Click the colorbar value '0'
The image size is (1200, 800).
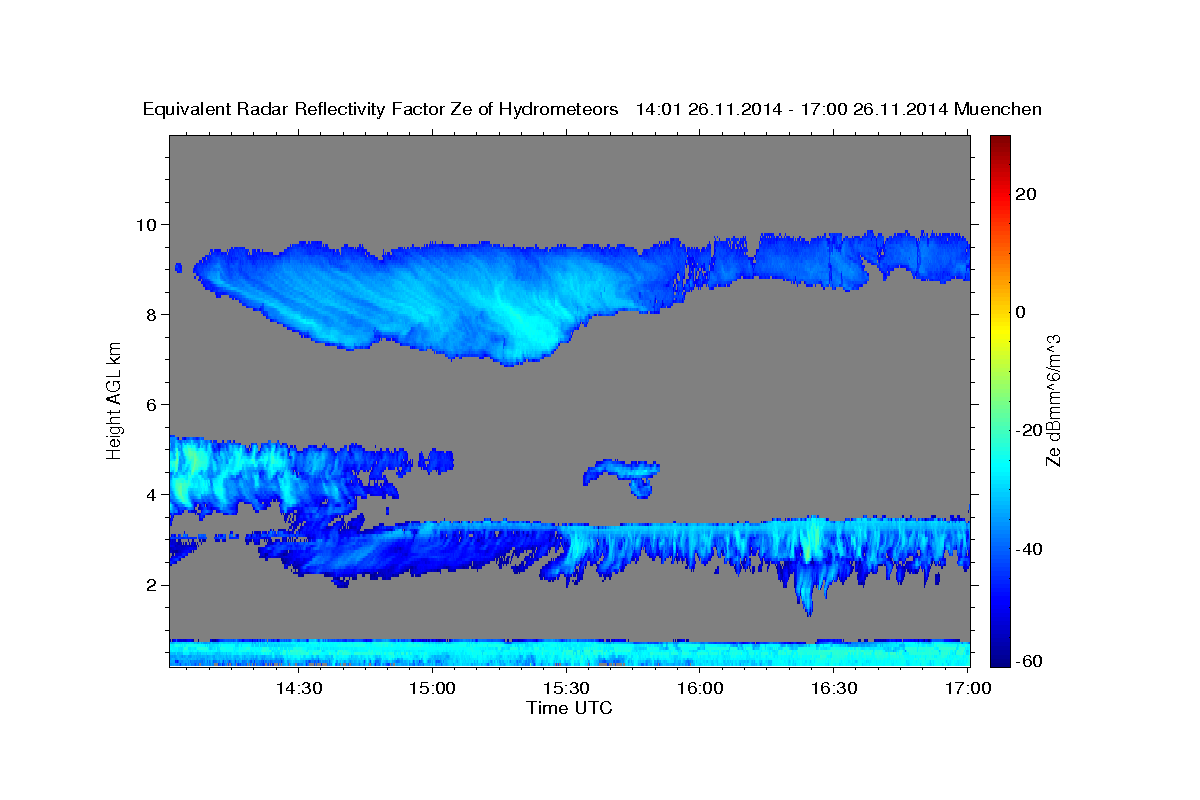coord(1021,312)
